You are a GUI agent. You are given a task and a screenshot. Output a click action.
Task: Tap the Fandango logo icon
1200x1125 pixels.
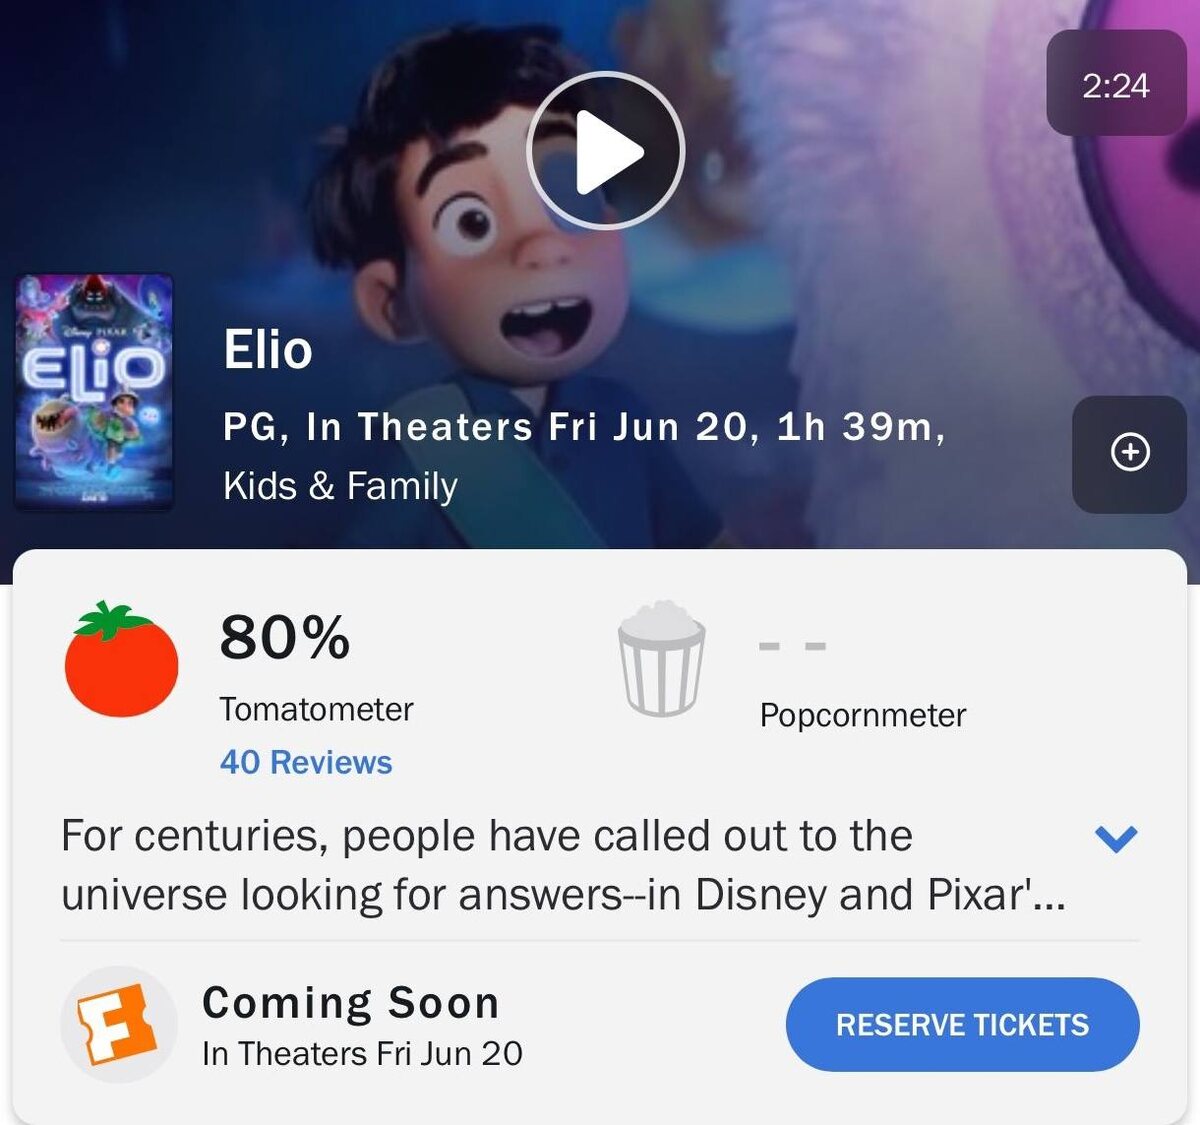point(119,1024)
